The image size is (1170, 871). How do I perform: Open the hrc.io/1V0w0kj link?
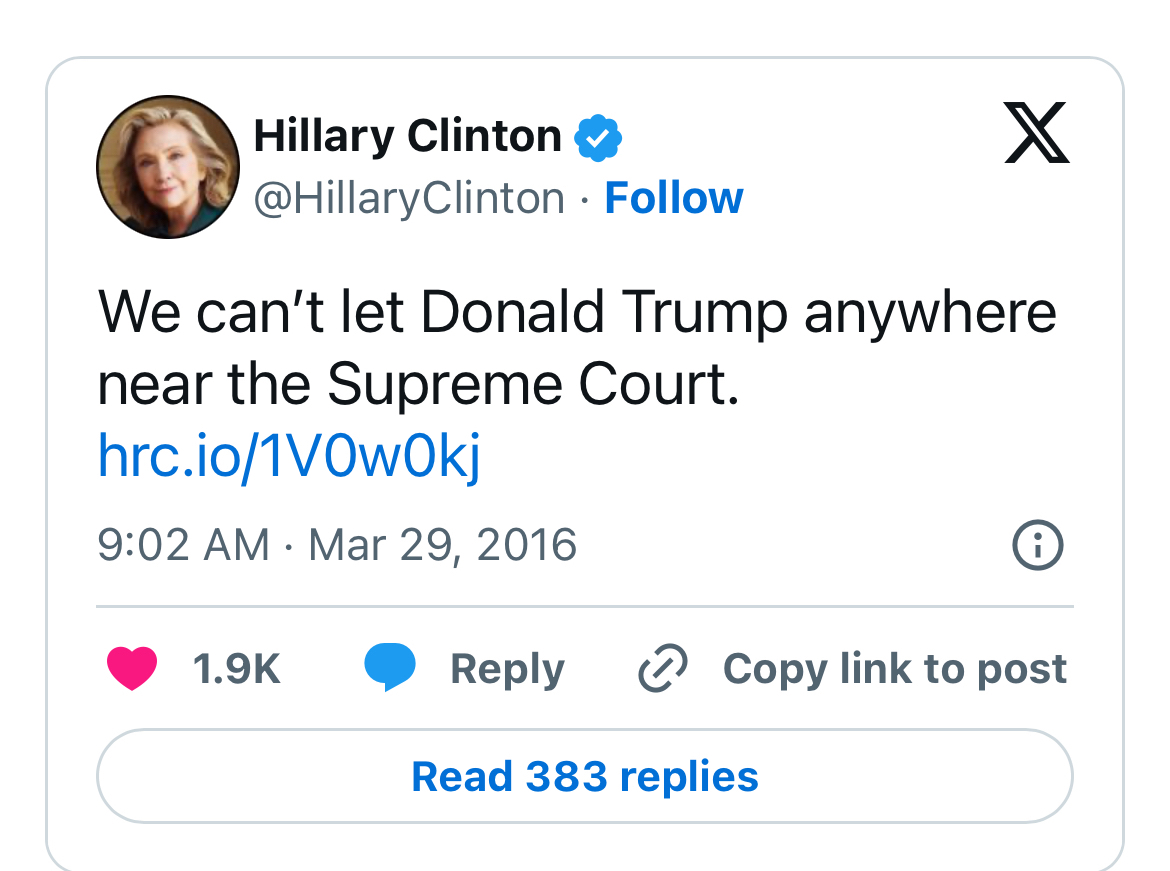[289, 457]
